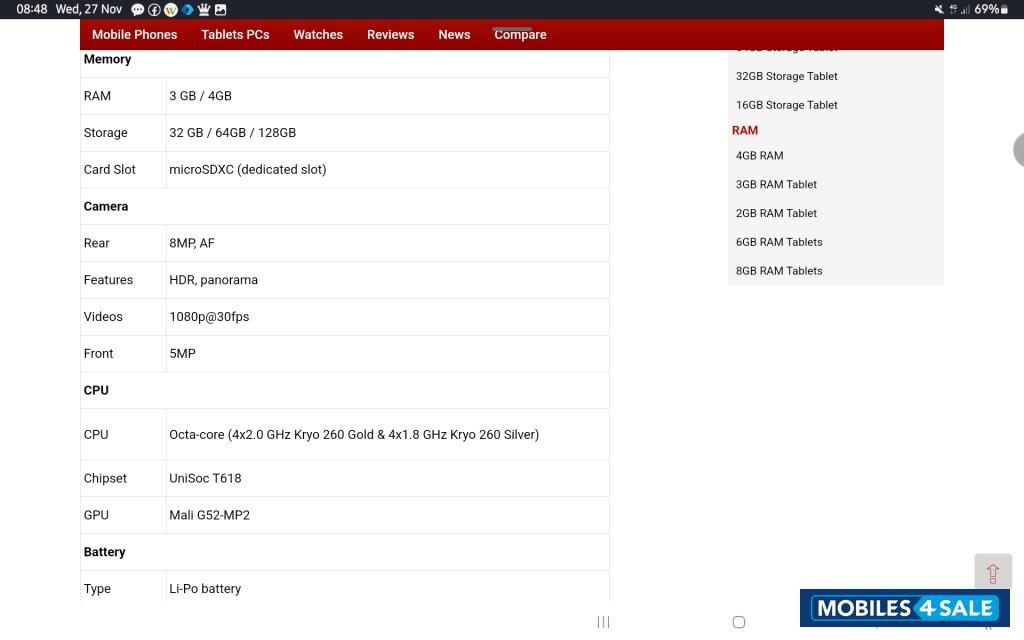The height and width of the screenshot is (640, 1024).
Task: Open the 32GB Storage Tablet link
Action: point(786,76)
